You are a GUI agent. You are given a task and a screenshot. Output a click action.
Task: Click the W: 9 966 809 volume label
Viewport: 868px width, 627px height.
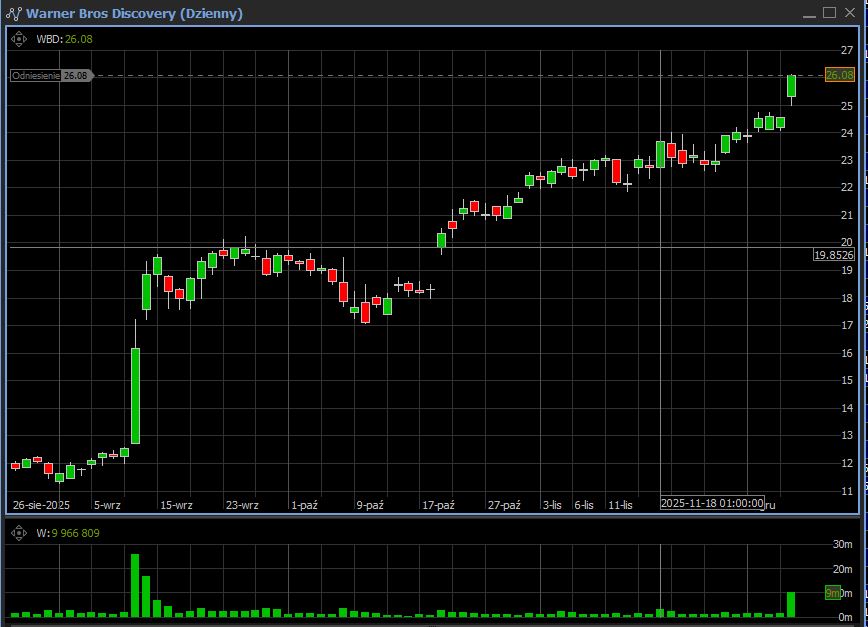(x=67, y=533)
